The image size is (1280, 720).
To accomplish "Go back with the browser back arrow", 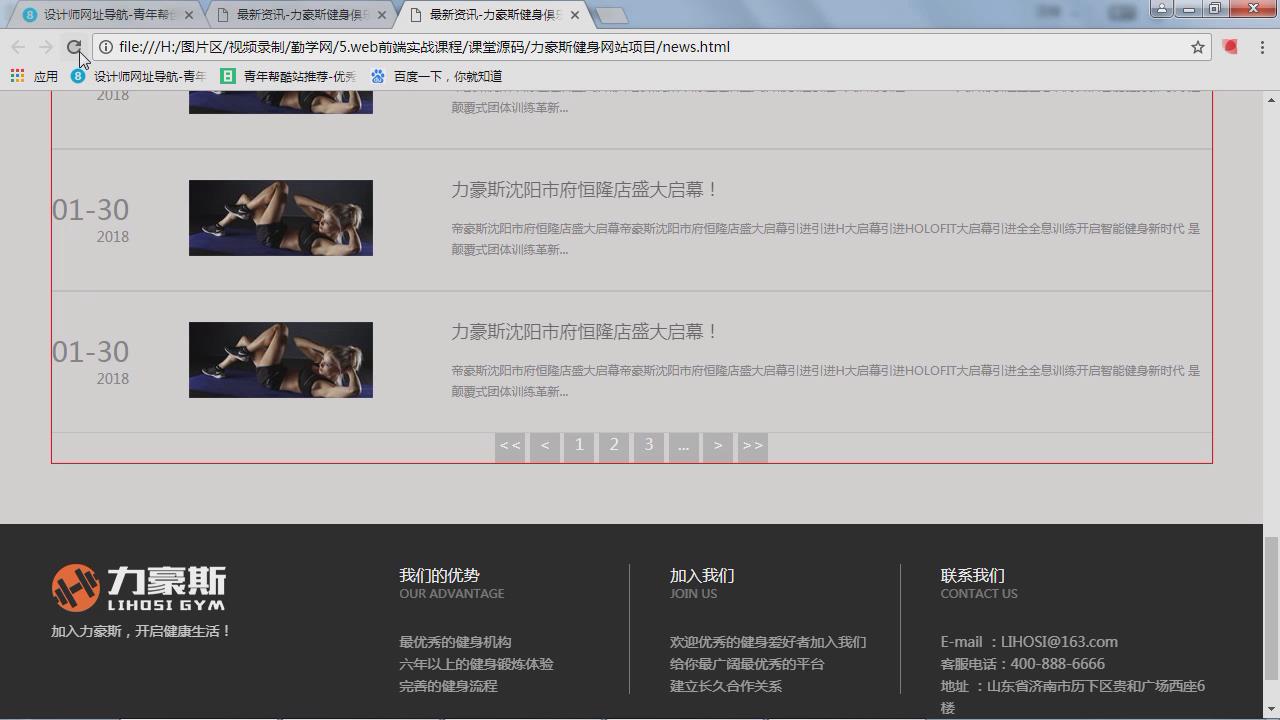I will pyautogui.click(x=18, y=47).
